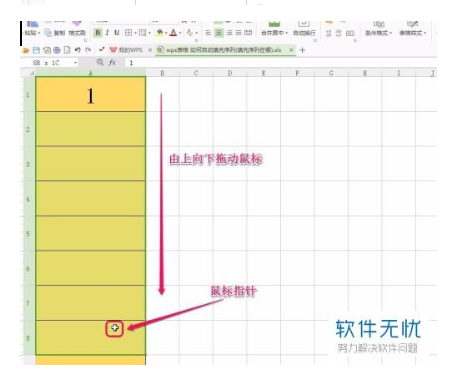Open the Name Box dropdown arrow

coord(75,63)
